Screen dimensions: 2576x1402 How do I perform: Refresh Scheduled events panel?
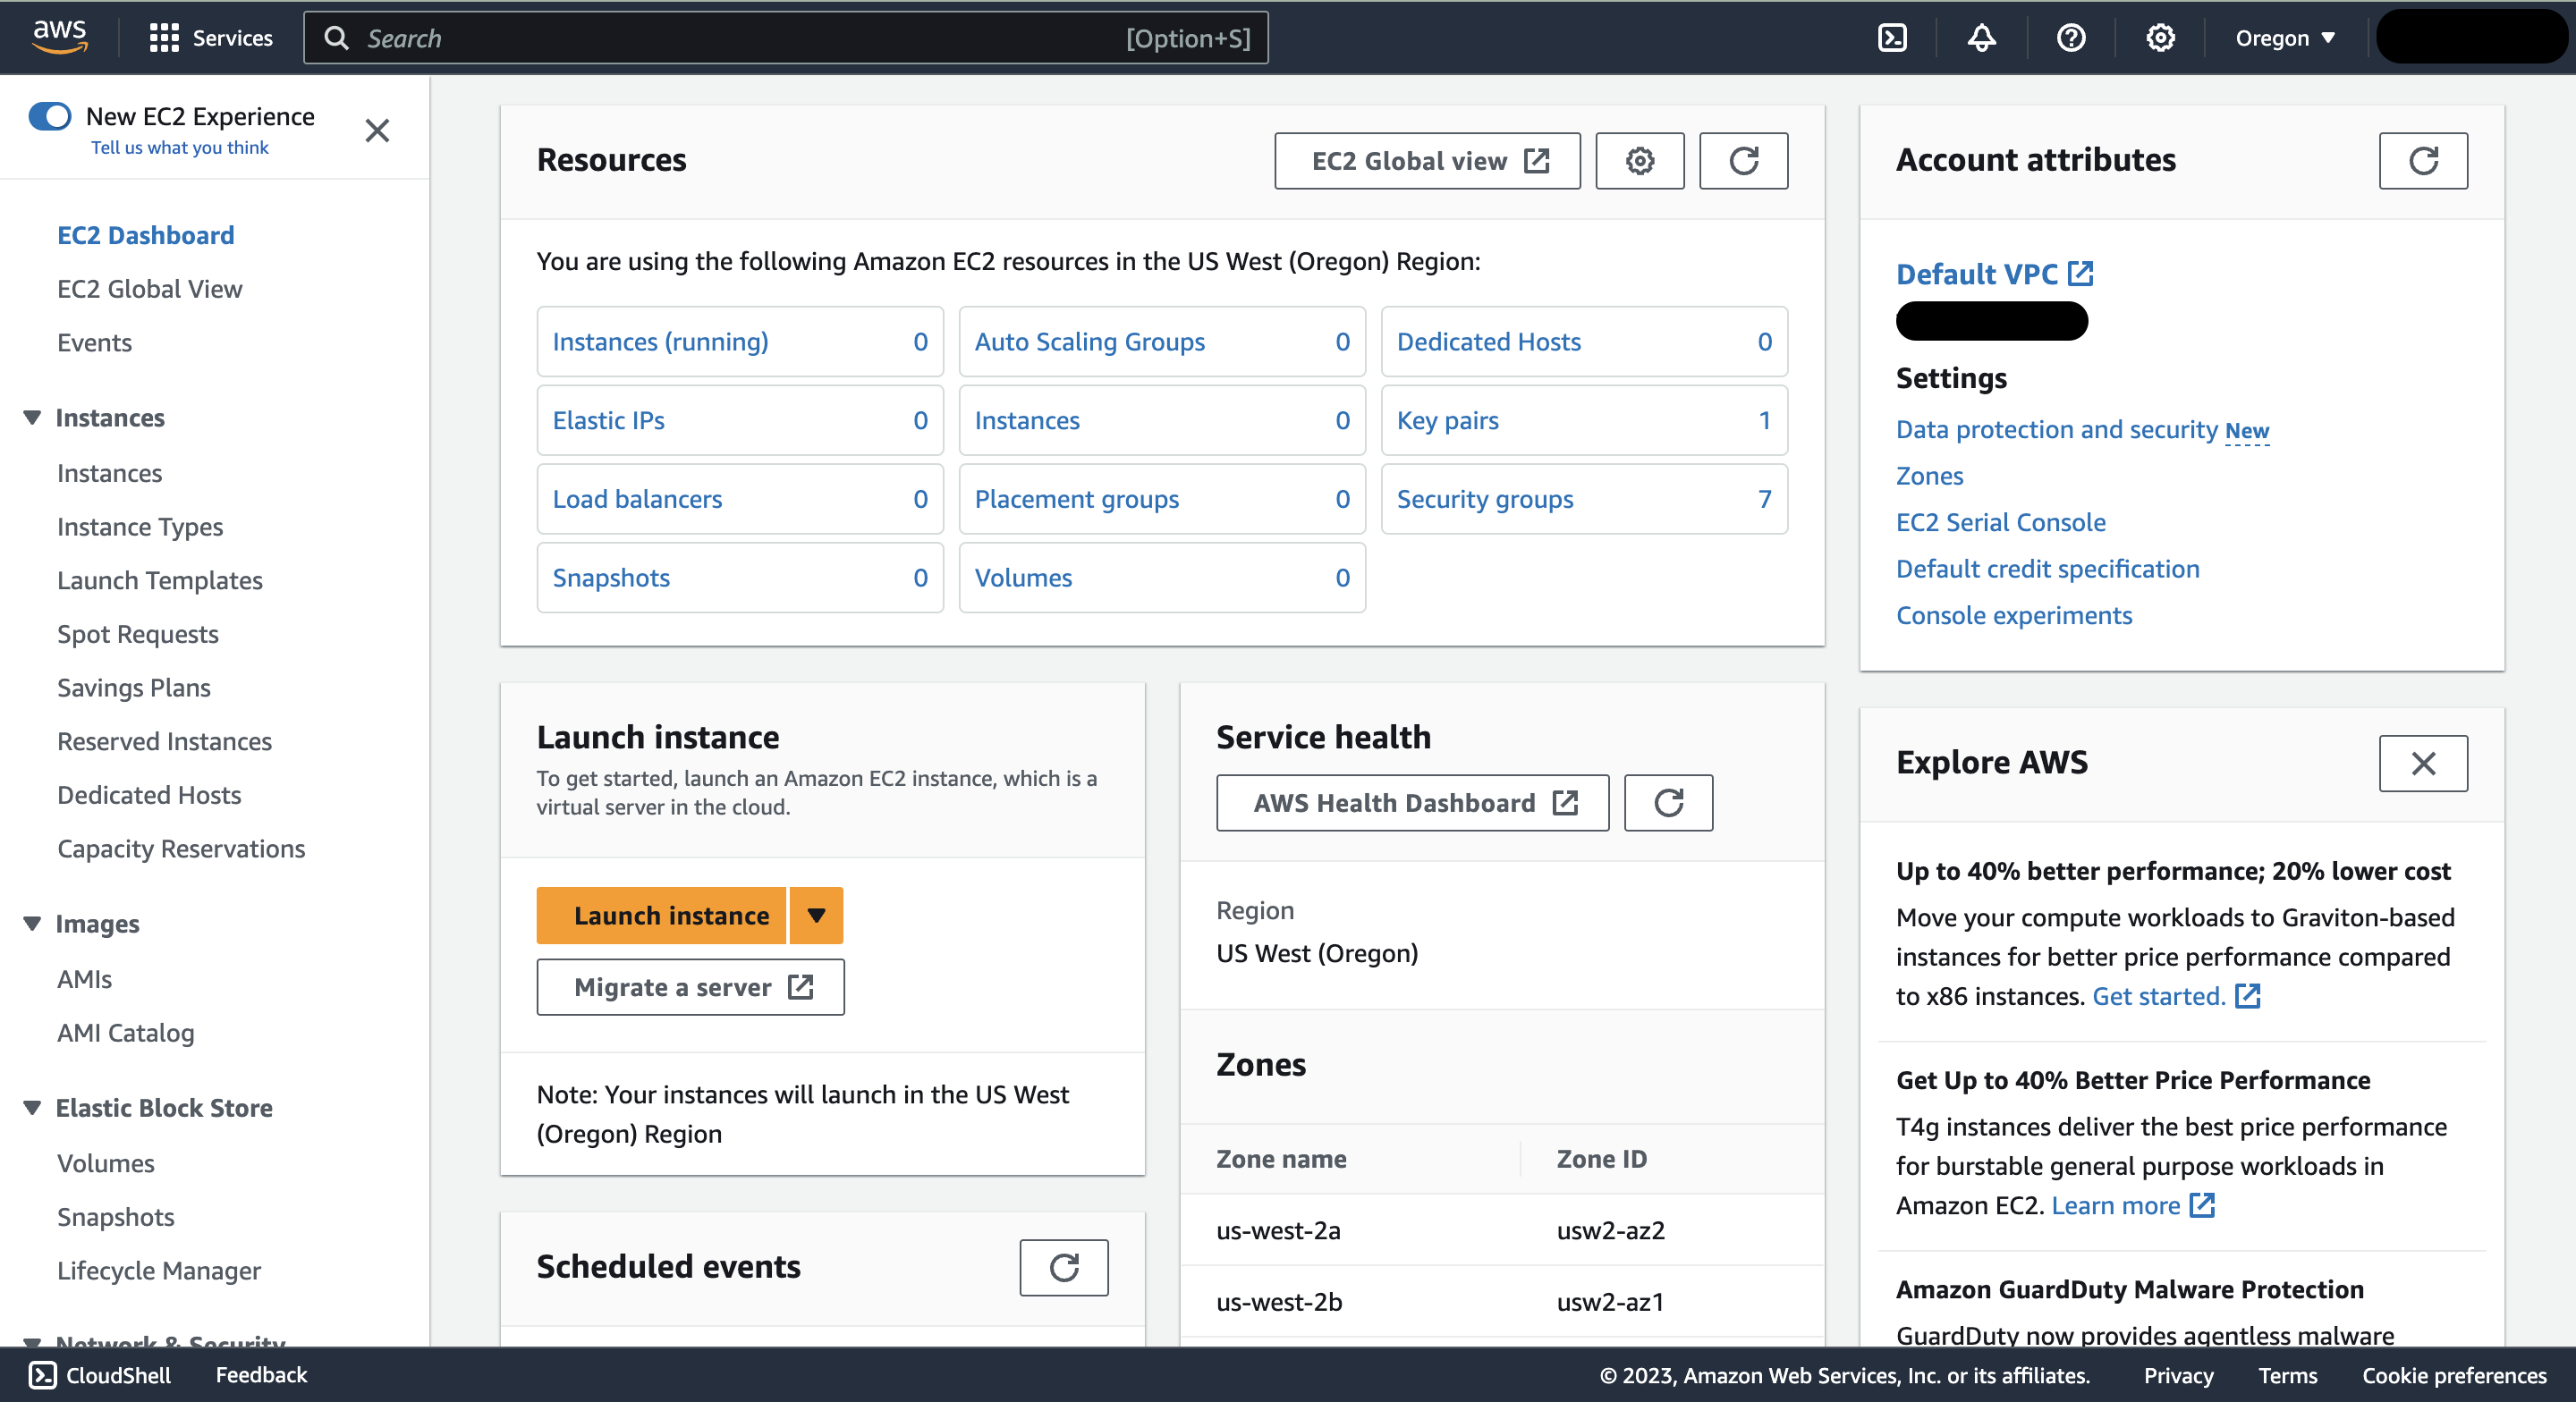1064,1268
